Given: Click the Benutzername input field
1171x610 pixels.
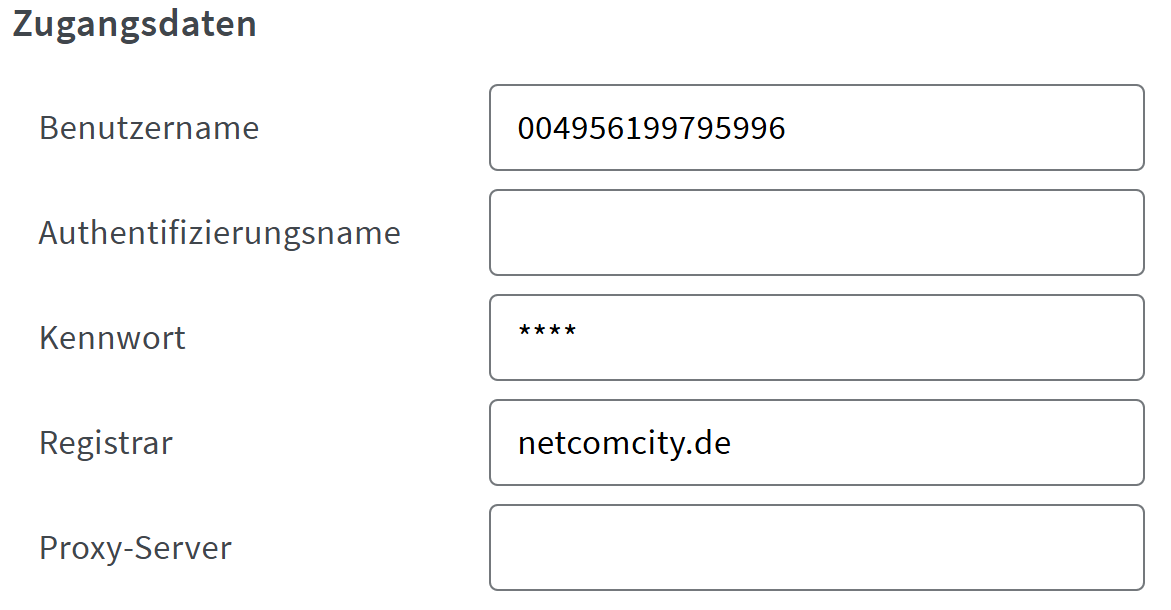Looking at the screenshot, I should tap(816, 128).
